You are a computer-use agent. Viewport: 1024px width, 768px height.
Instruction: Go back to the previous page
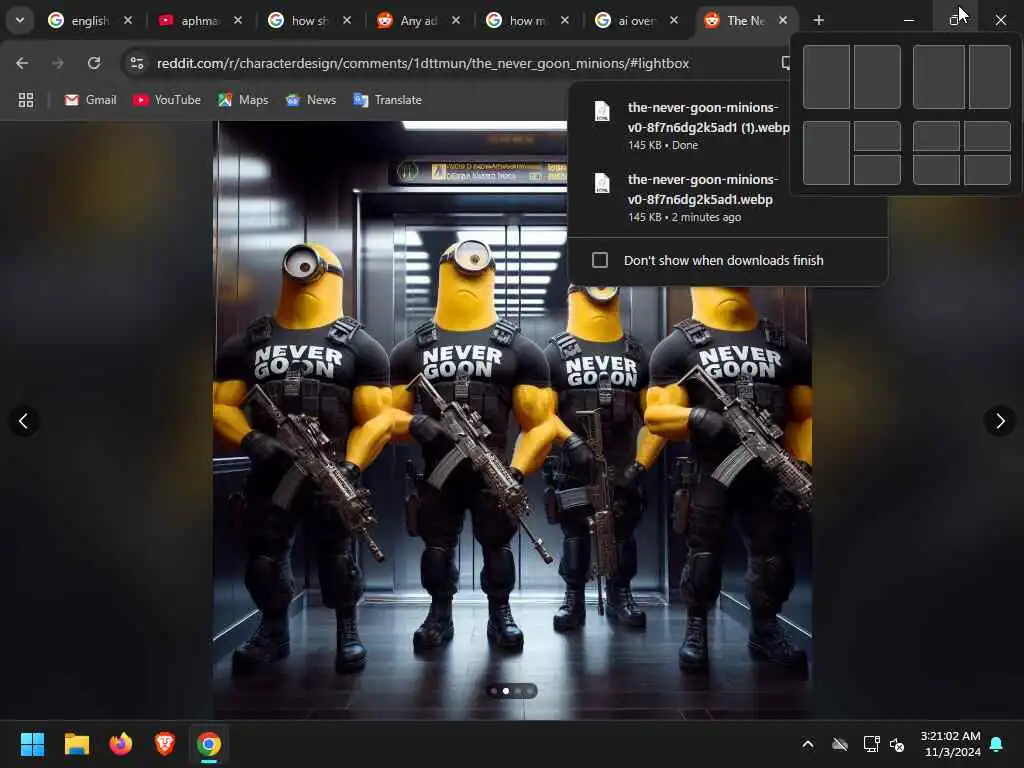22,63
